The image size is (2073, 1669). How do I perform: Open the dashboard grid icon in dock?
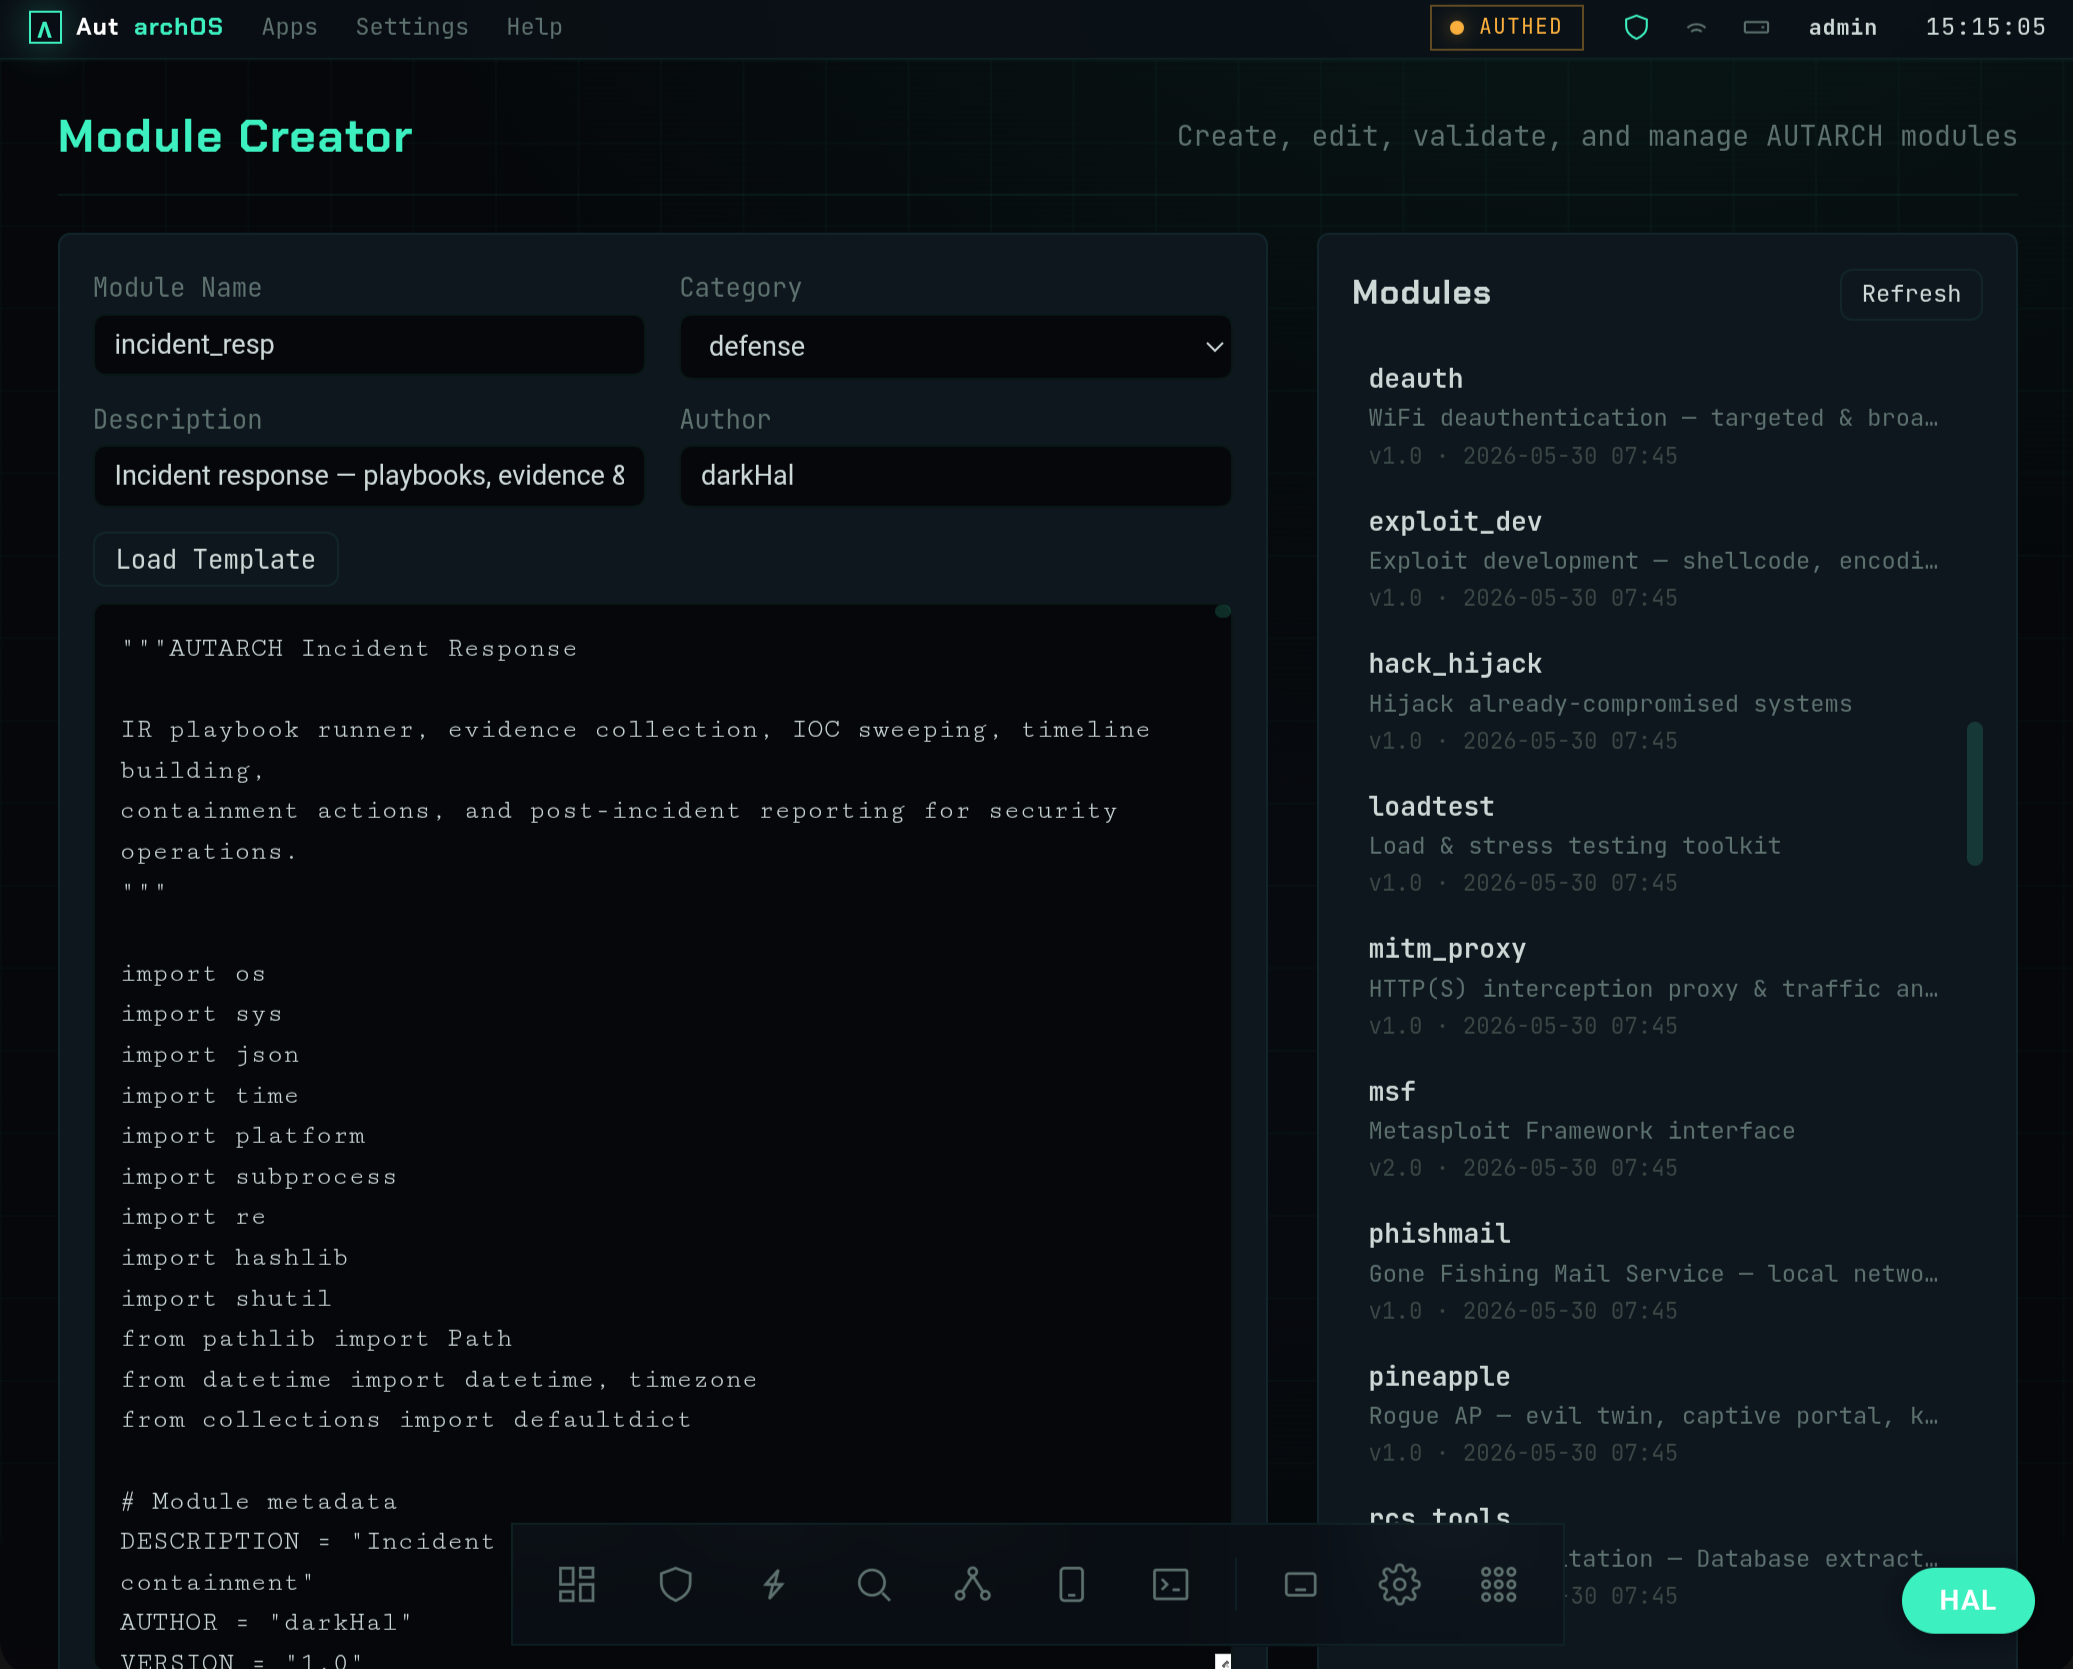click(x=576, y=1584)
